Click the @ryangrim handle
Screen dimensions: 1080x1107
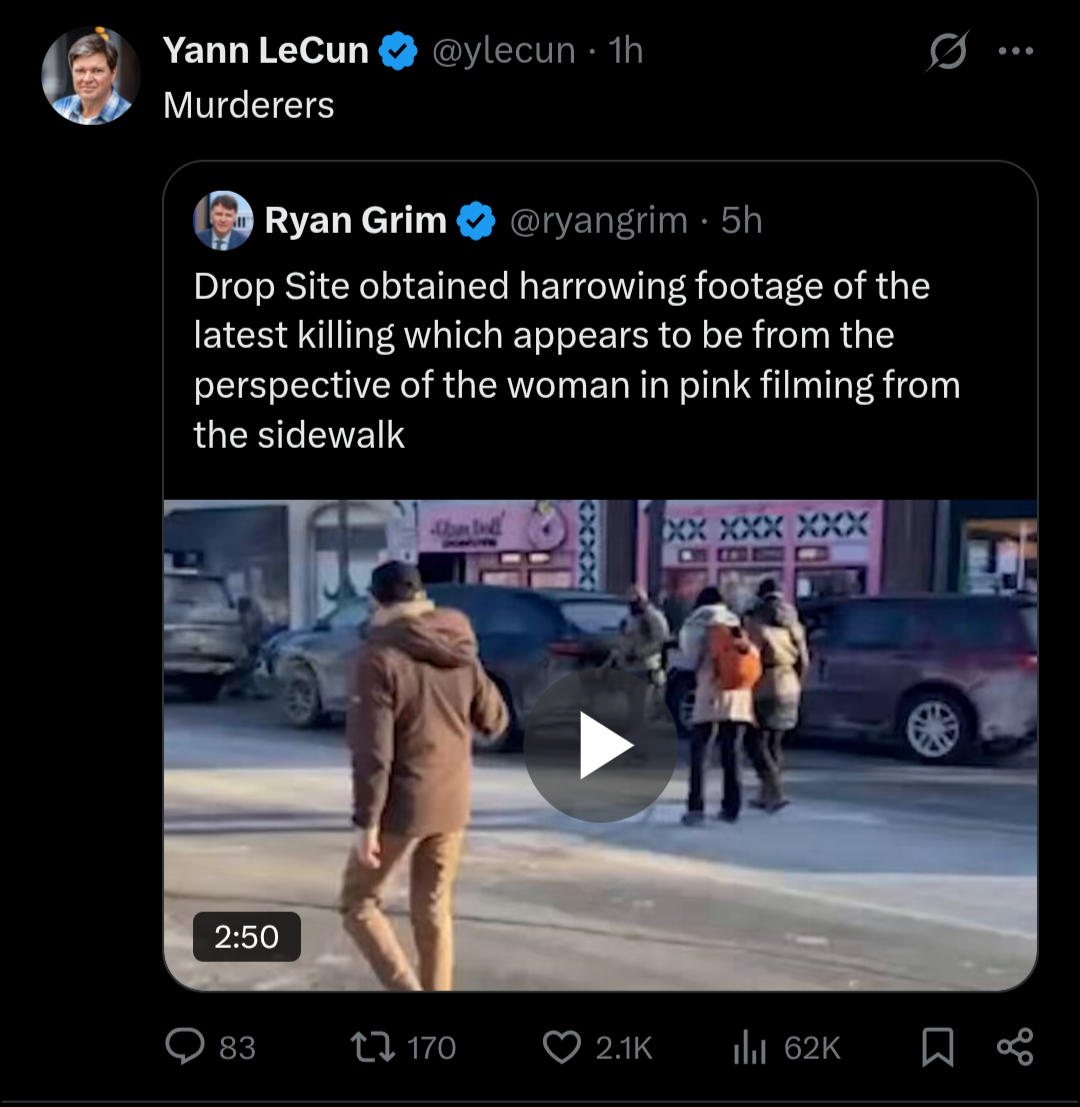pyautogui.click(x=601, y=220)
